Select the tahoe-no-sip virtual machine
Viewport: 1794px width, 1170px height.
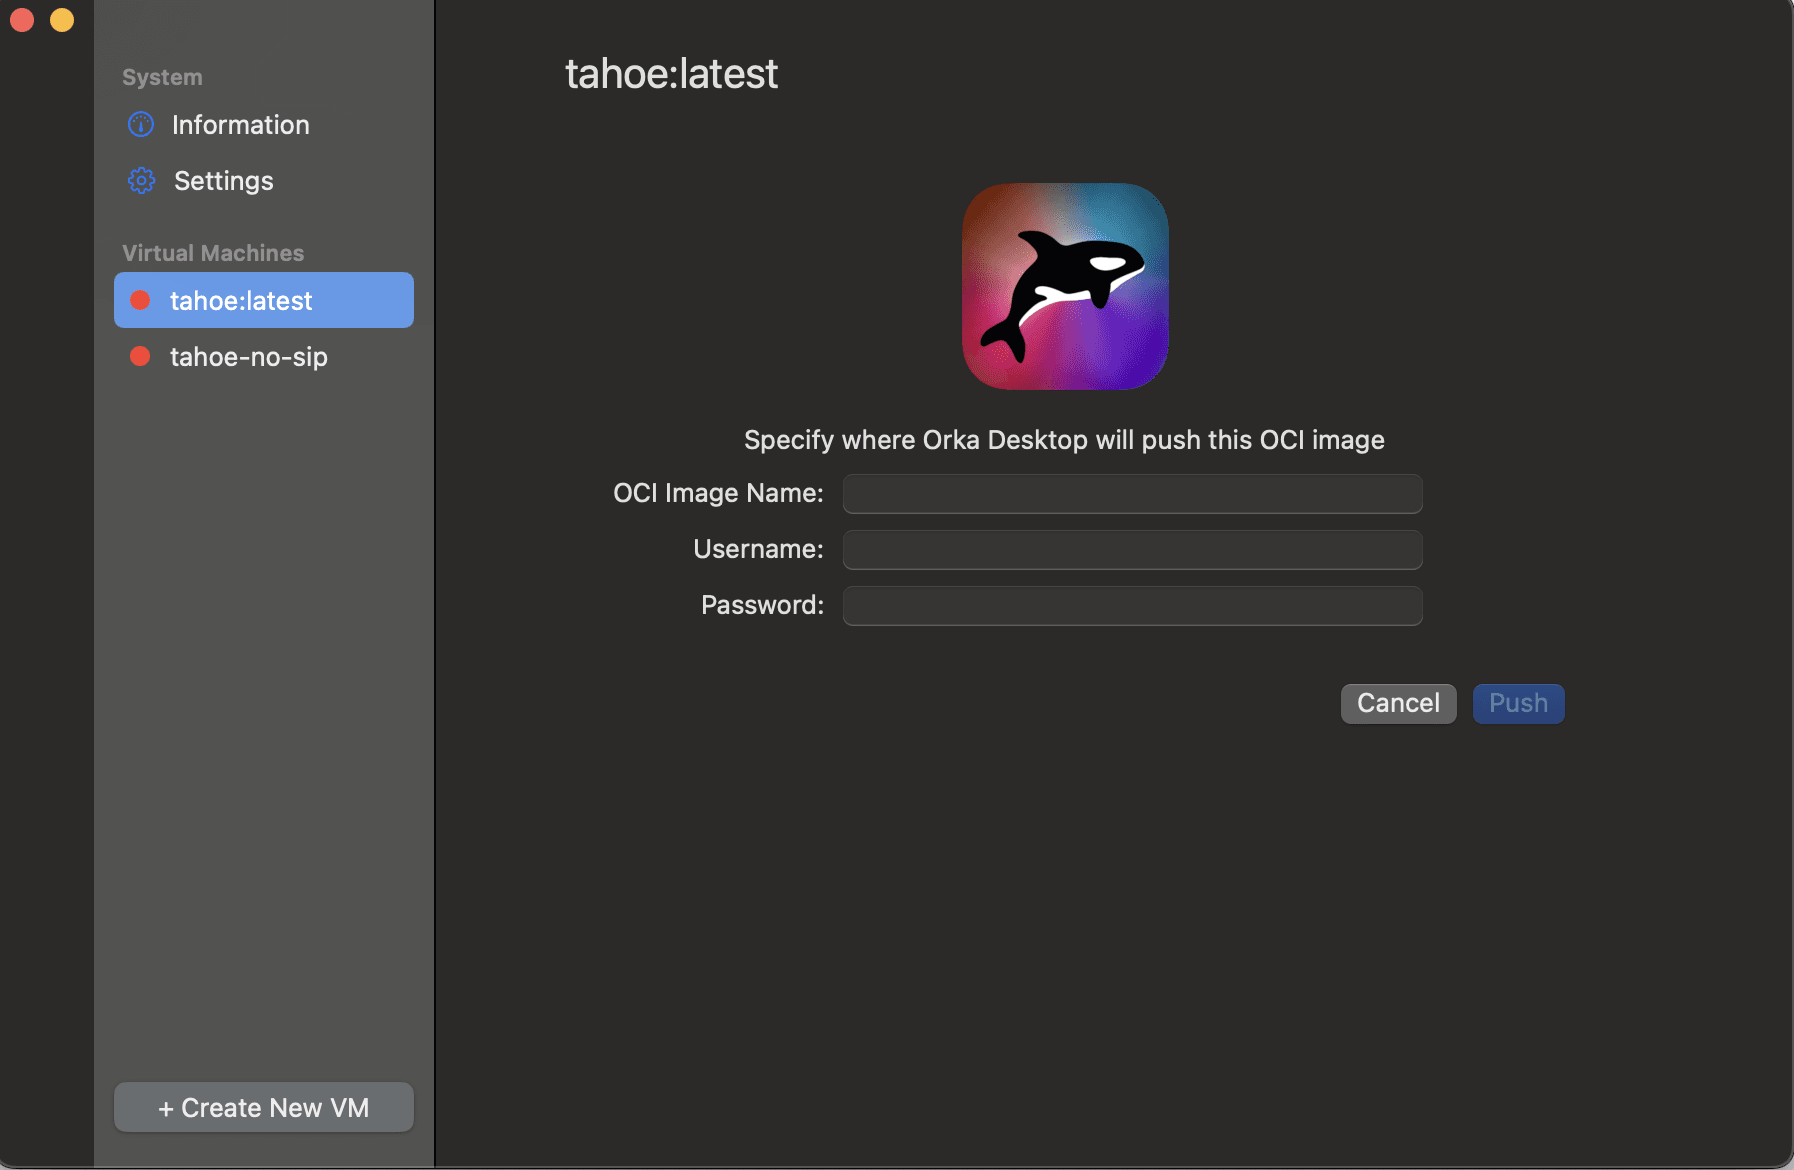(264, 356)
